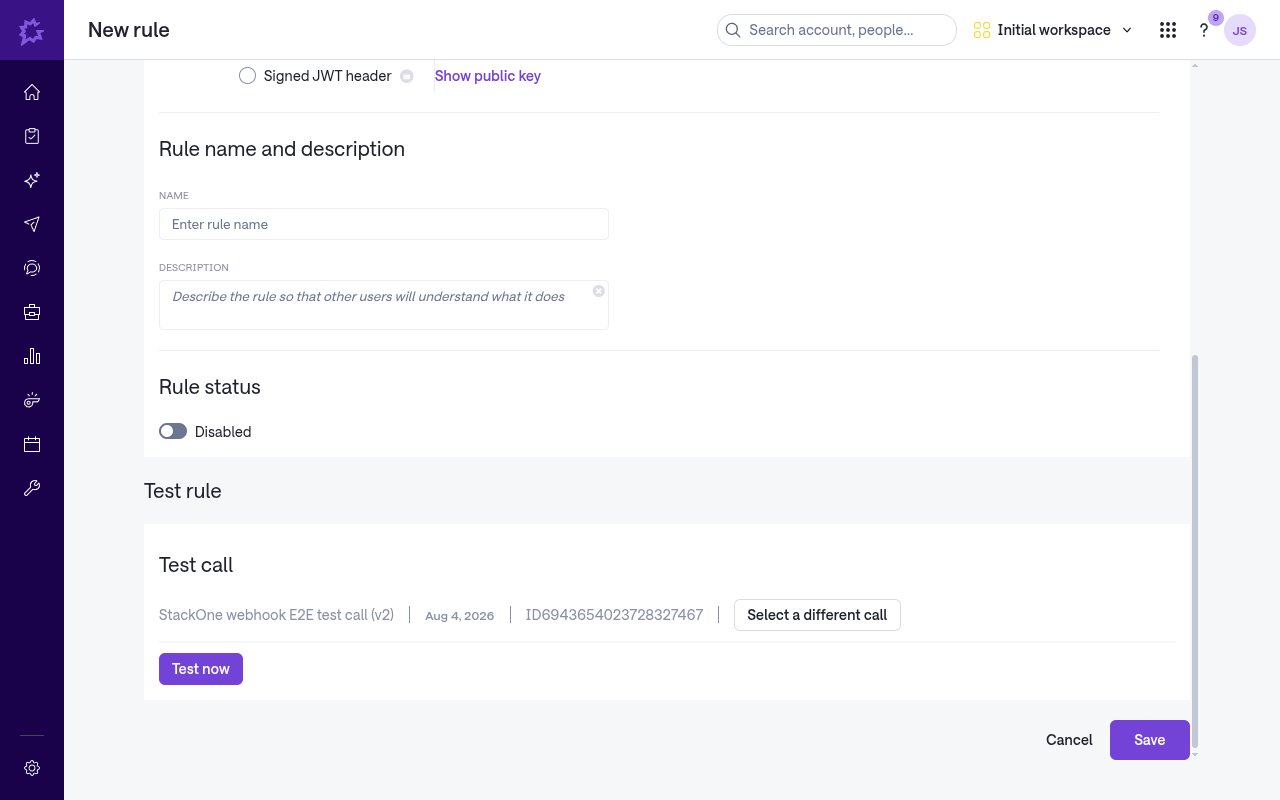Open the paper plane send icon

click(x=32, y=224)
